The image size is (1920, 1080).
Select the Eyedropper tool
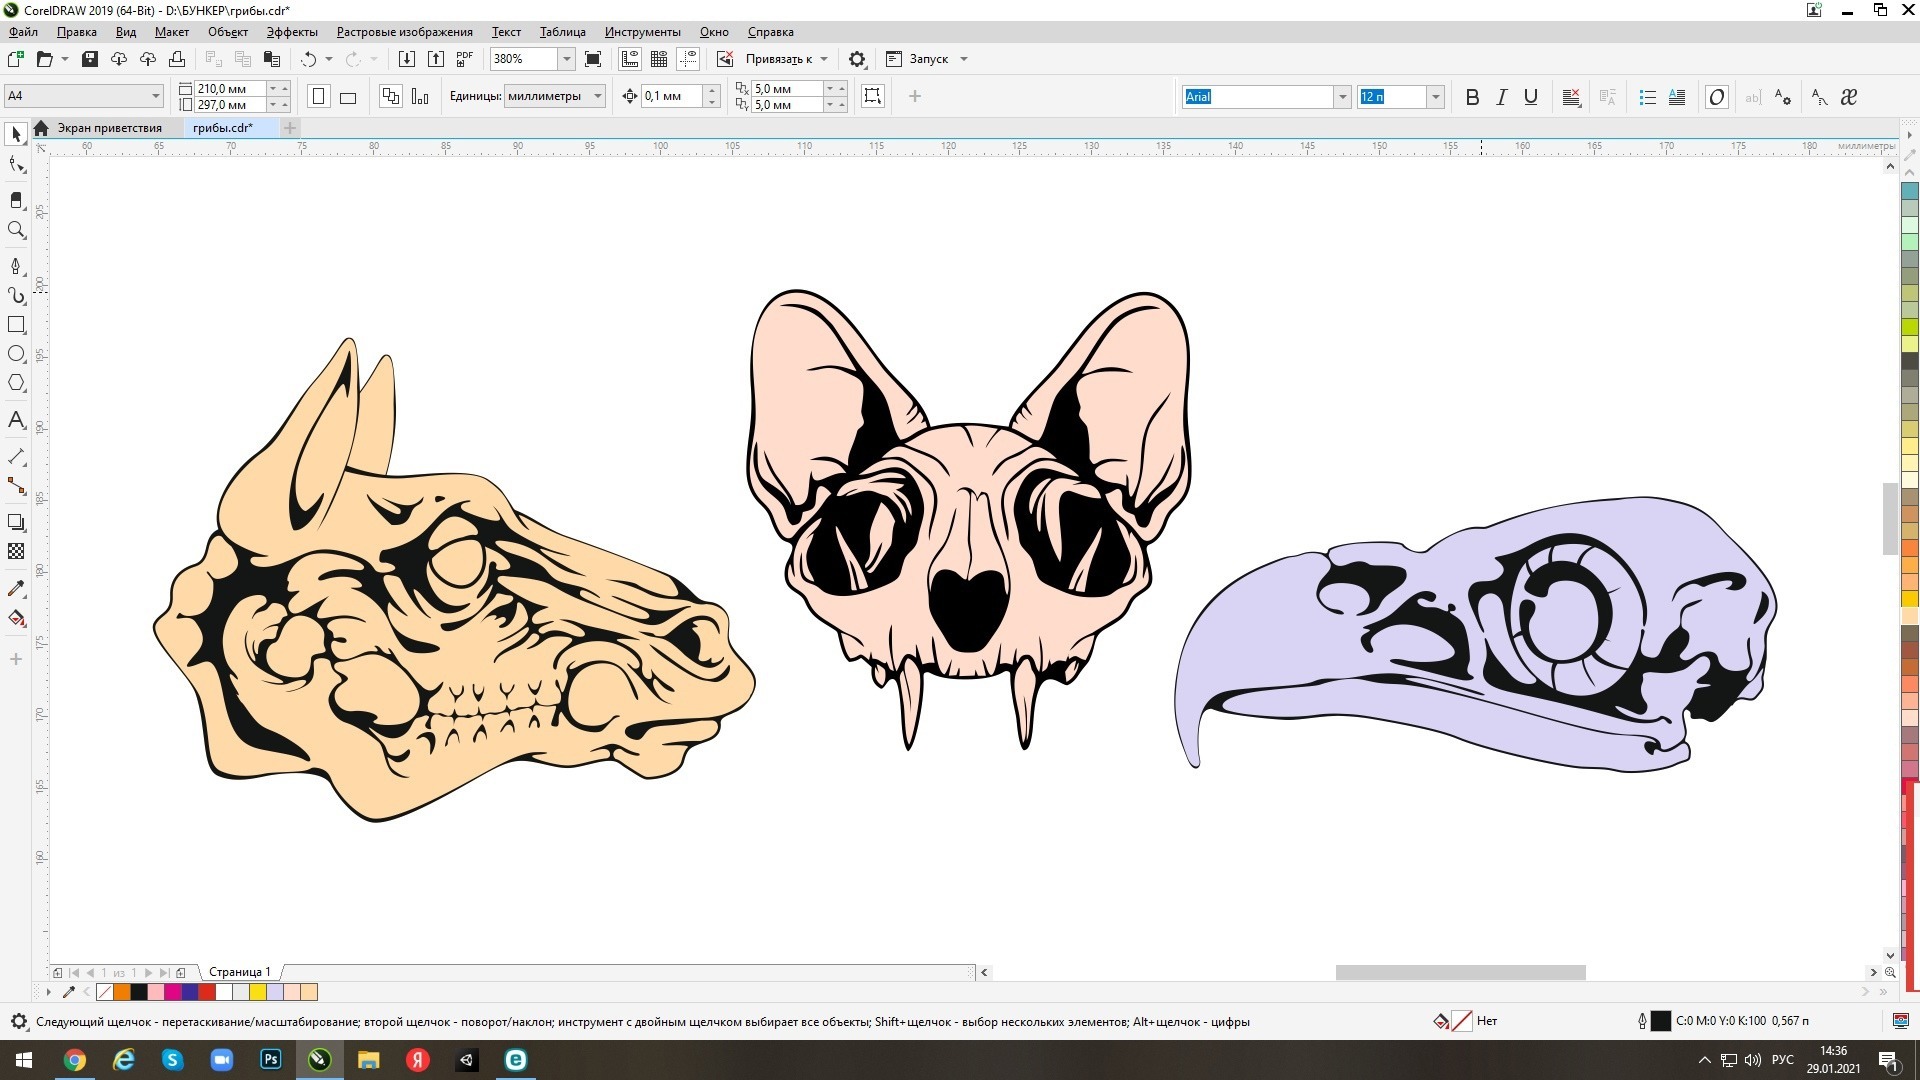(16, 588)
